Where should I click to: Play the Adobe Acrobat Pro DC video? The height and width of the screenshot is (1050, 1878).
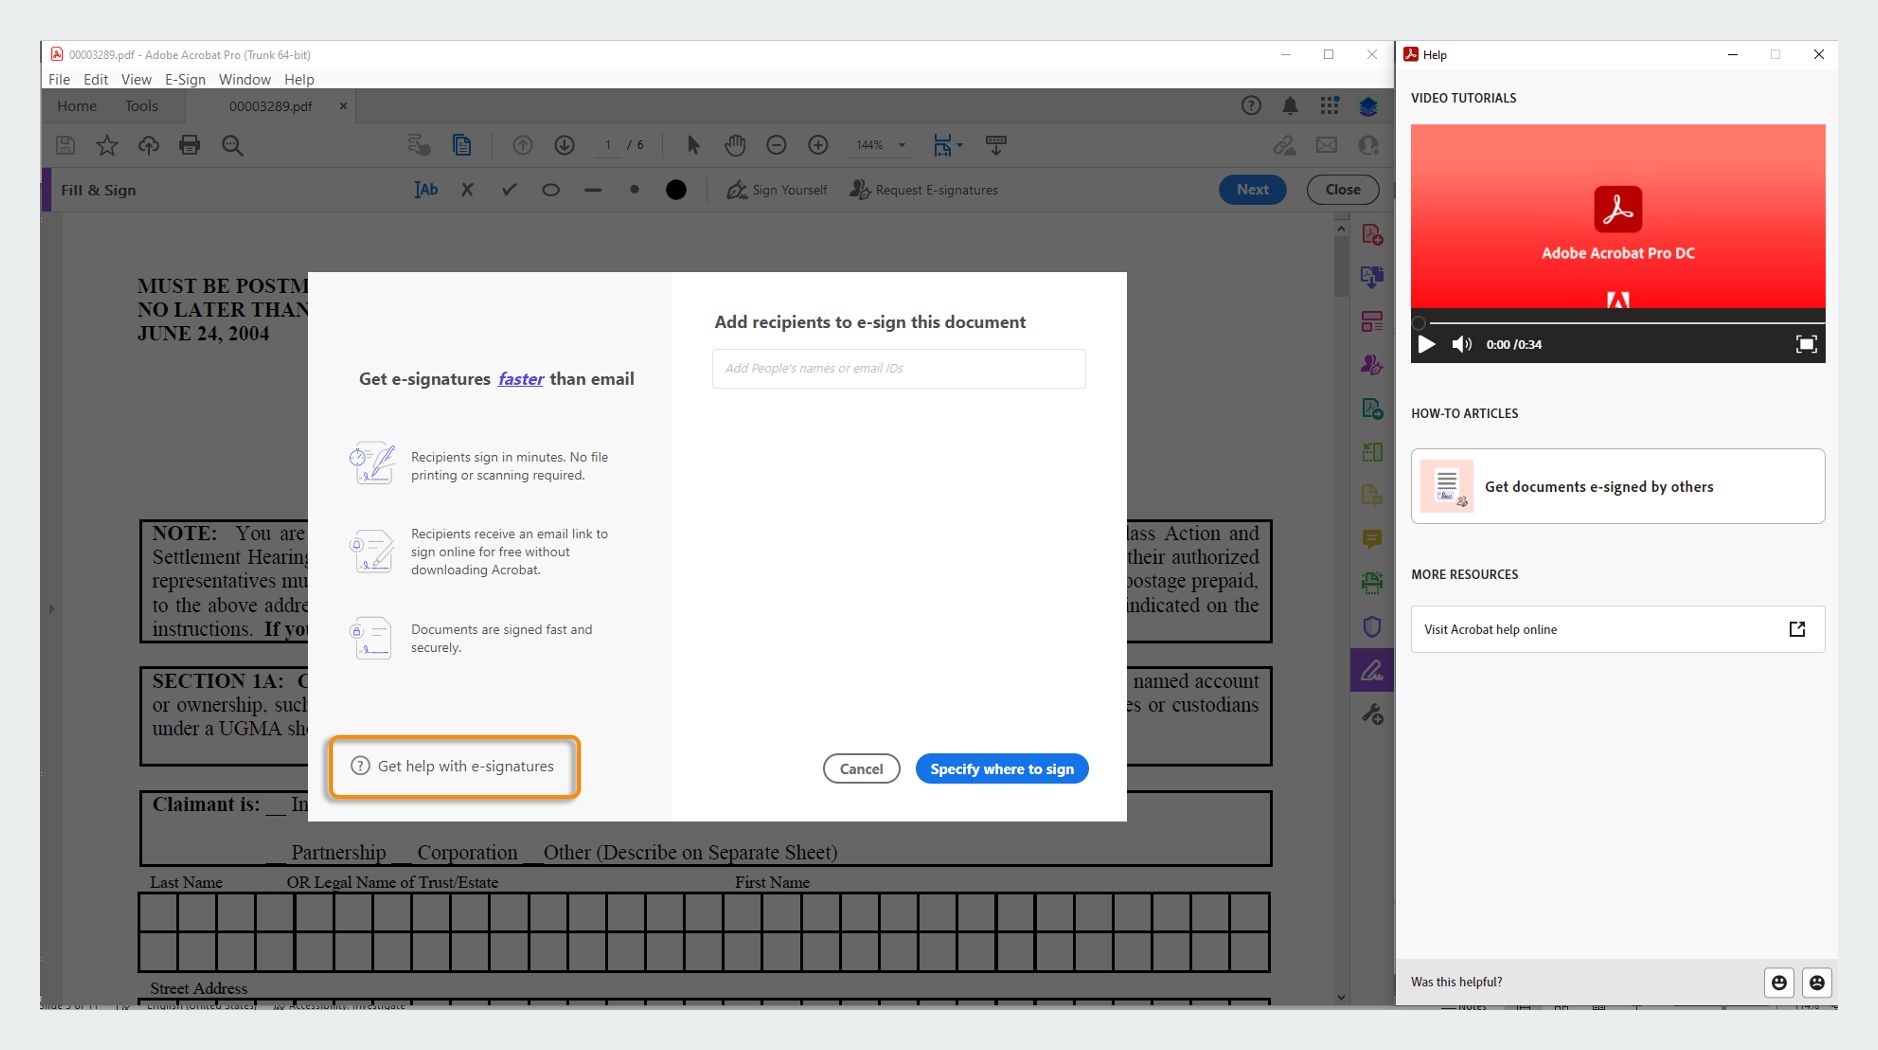click(1426, 344)
